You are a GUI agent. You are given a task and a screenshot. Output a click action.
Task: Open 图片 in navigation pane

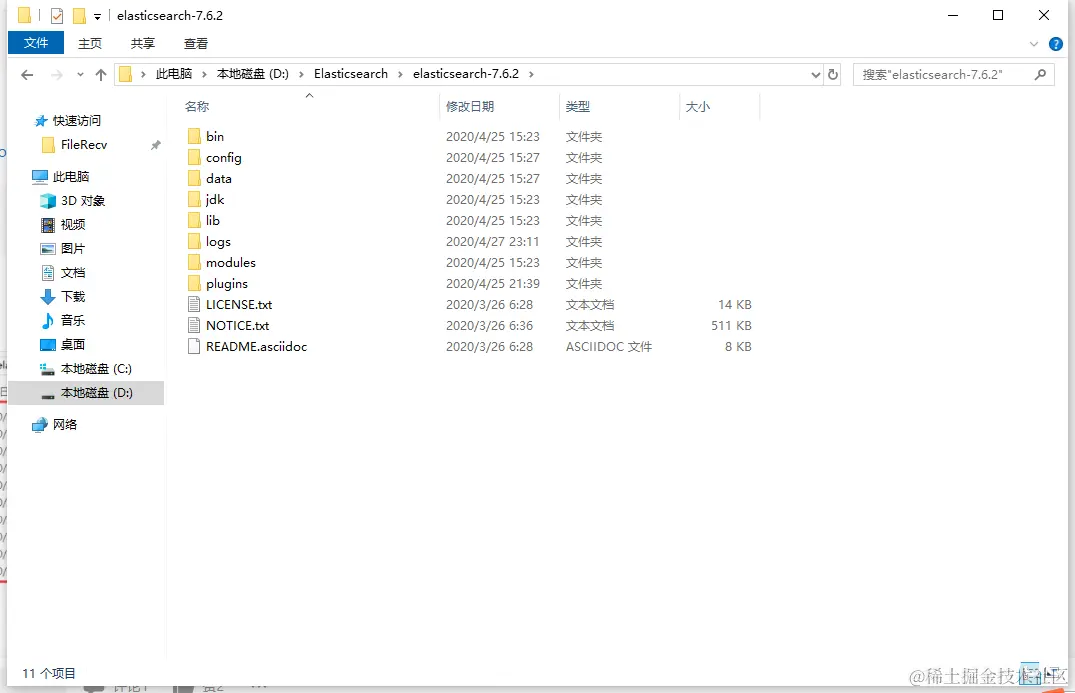tap(63, 249)
